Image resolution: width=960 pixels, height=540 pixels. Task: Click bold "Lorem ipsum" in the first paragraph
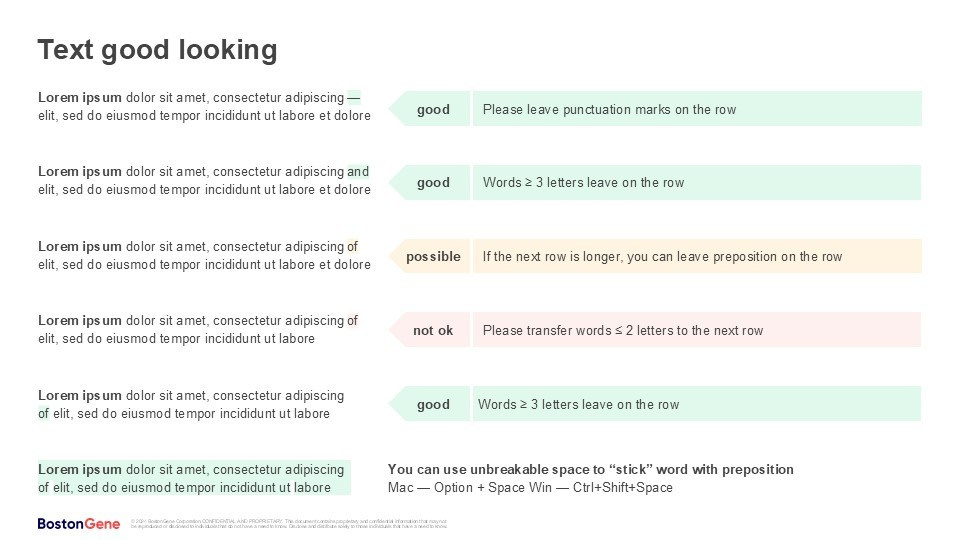(80, 98)
